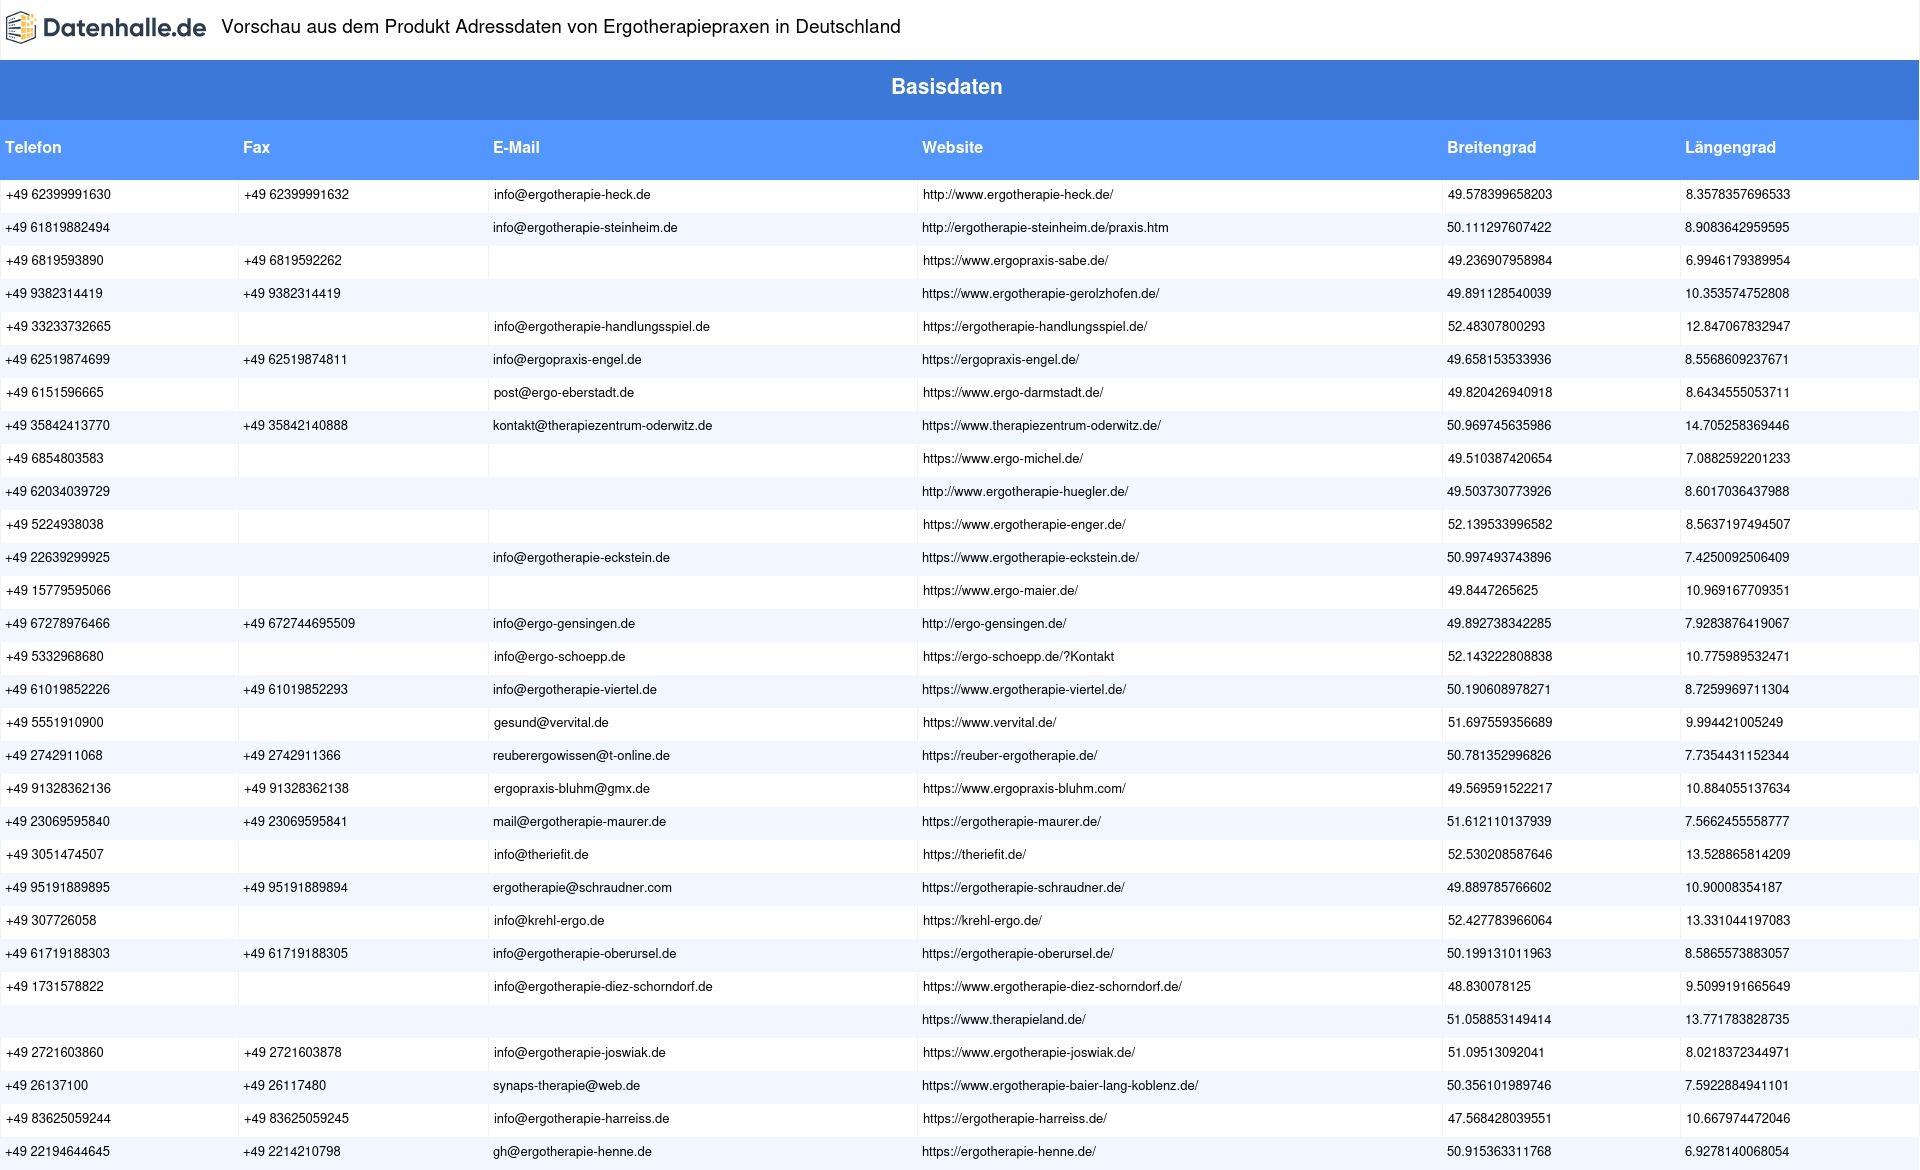Select email info@ergopraxis-engel.de
The image size is (1920, 1170).
point(567,360)
